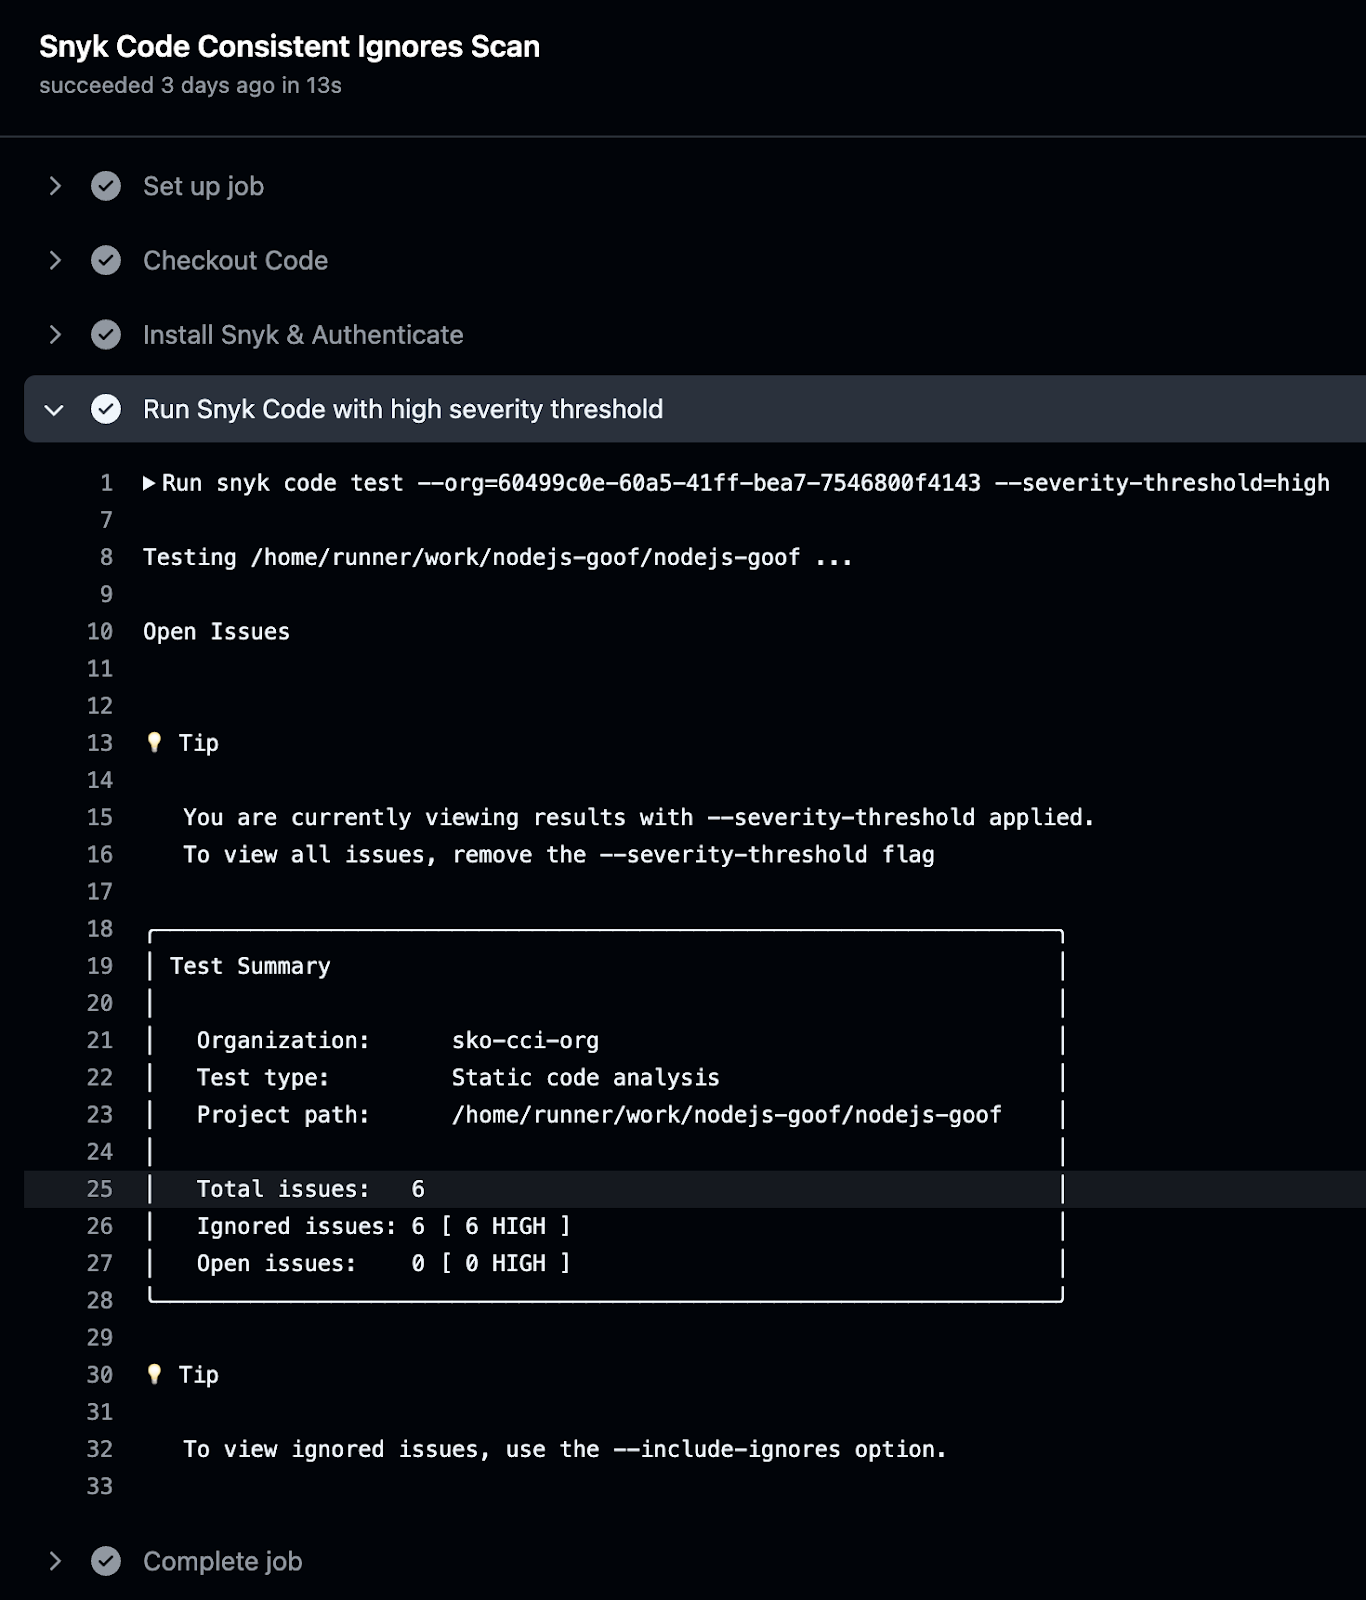
Task: Open the Checkout Code step label
Action: coord(235,261)
